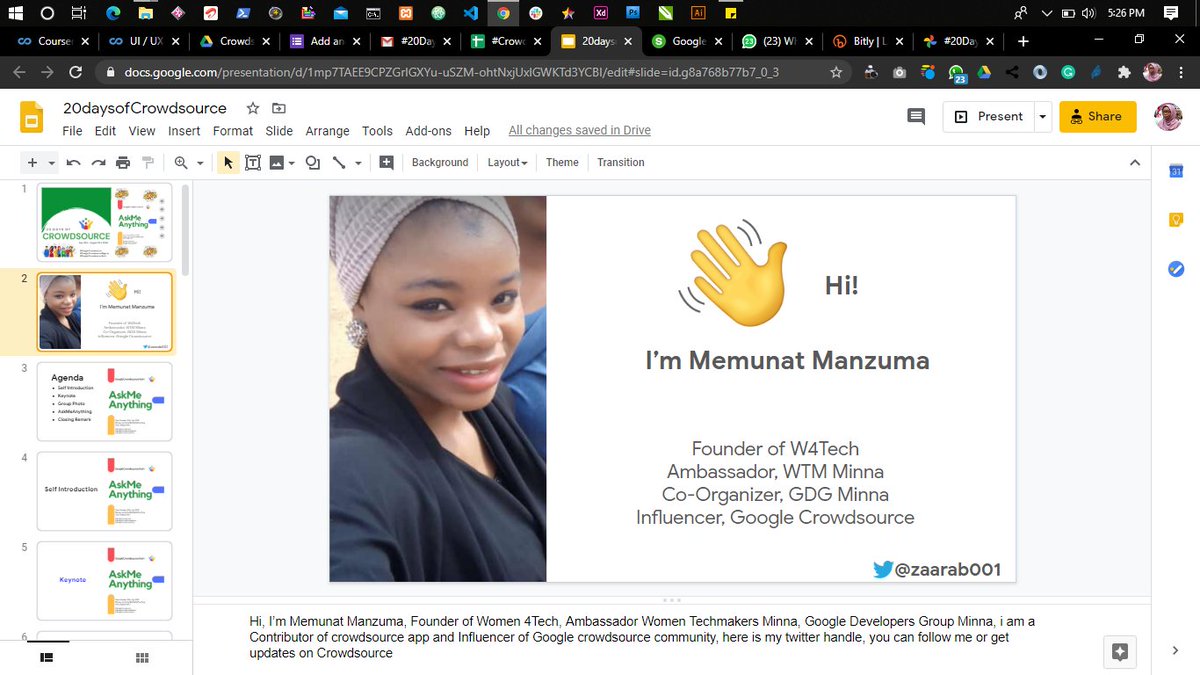Click the Undo arrow in Slides toolbar

point(73,162)
